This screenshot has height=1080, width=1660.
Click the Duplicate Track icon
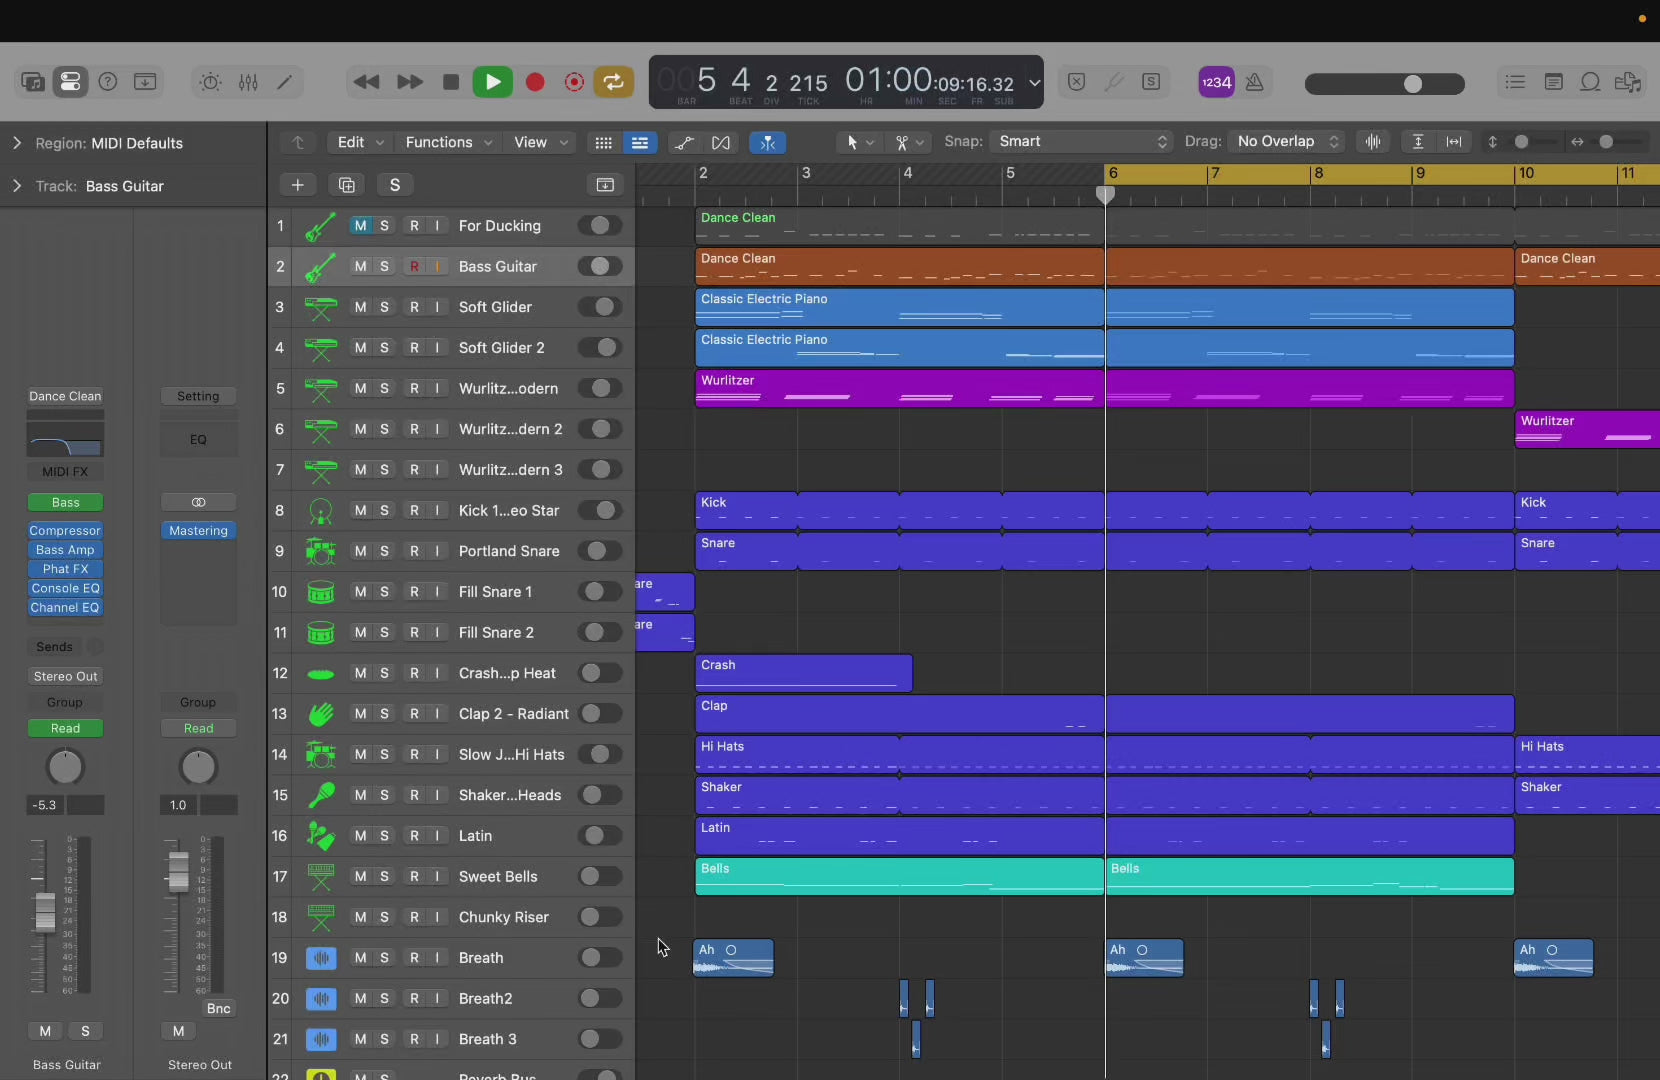347,185
